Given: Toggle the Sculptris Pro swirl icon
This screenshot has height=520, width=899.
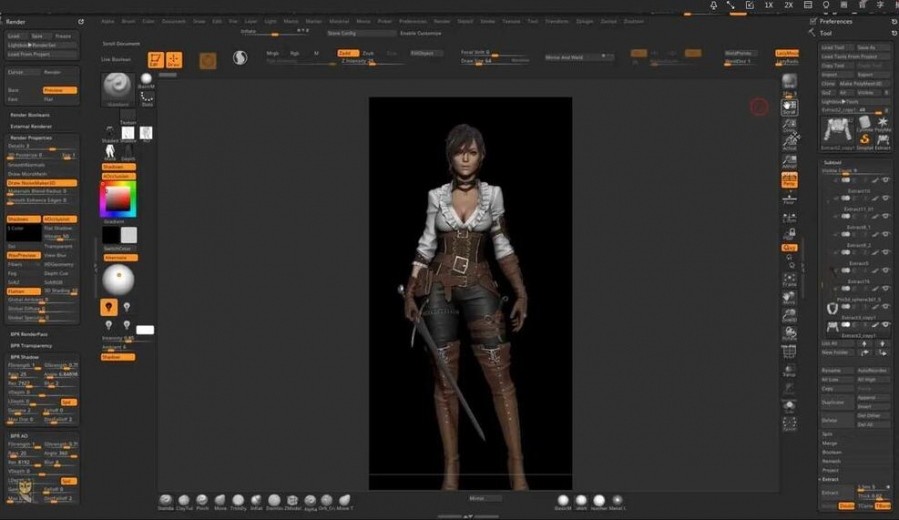Looking at the screenshot, I should 240,57.
